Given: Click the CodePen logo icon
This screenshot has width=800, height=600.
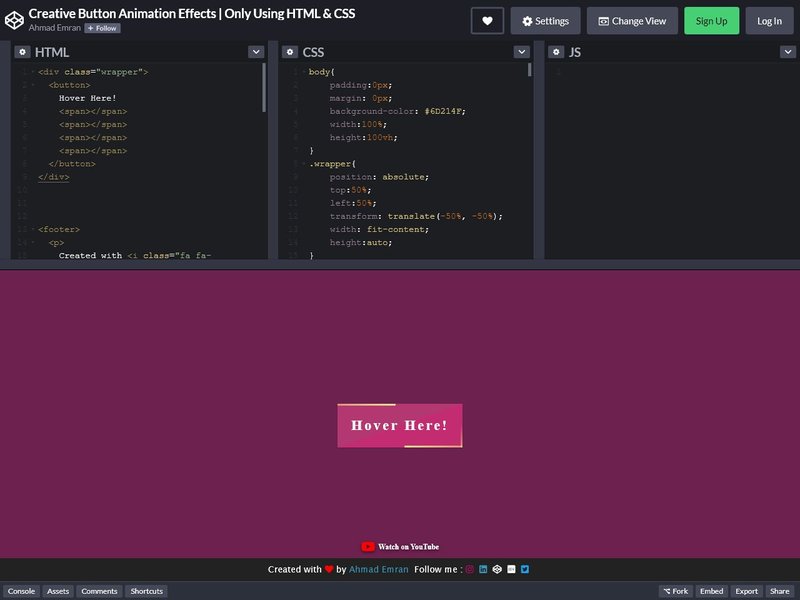Looking at the screenshot, I should [x=14, y=20].
